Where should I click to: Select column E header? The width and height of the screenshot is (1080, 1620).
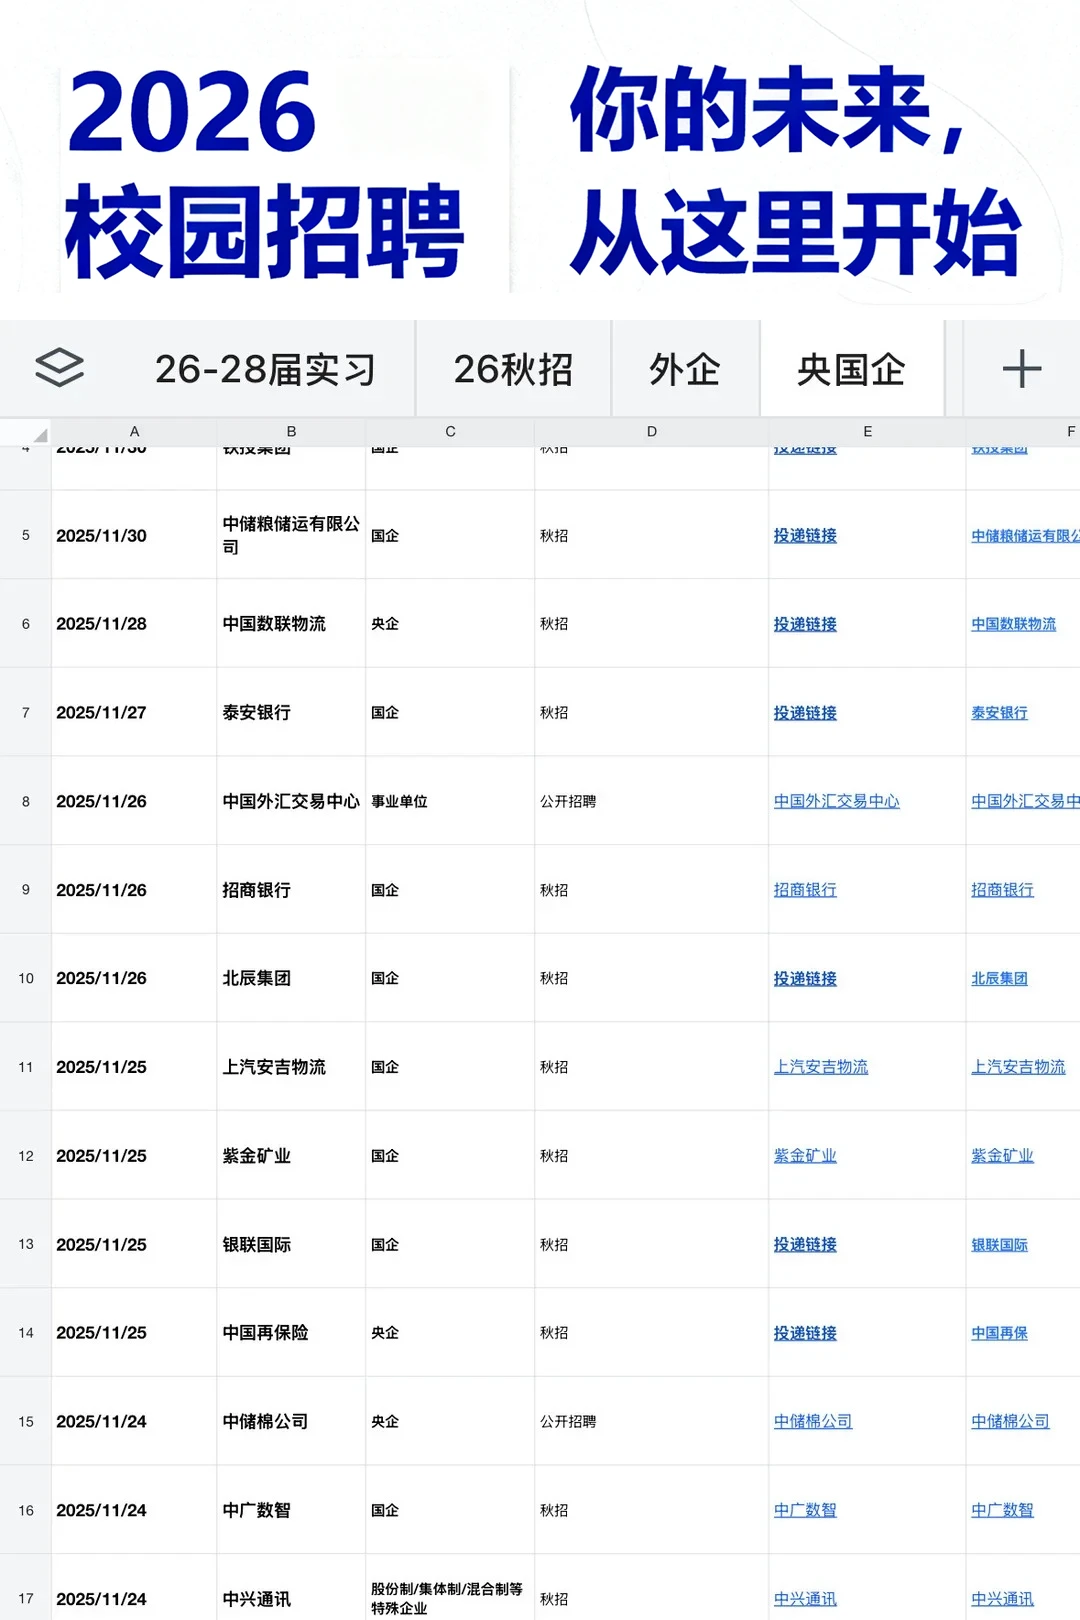(x=867, y=432)
